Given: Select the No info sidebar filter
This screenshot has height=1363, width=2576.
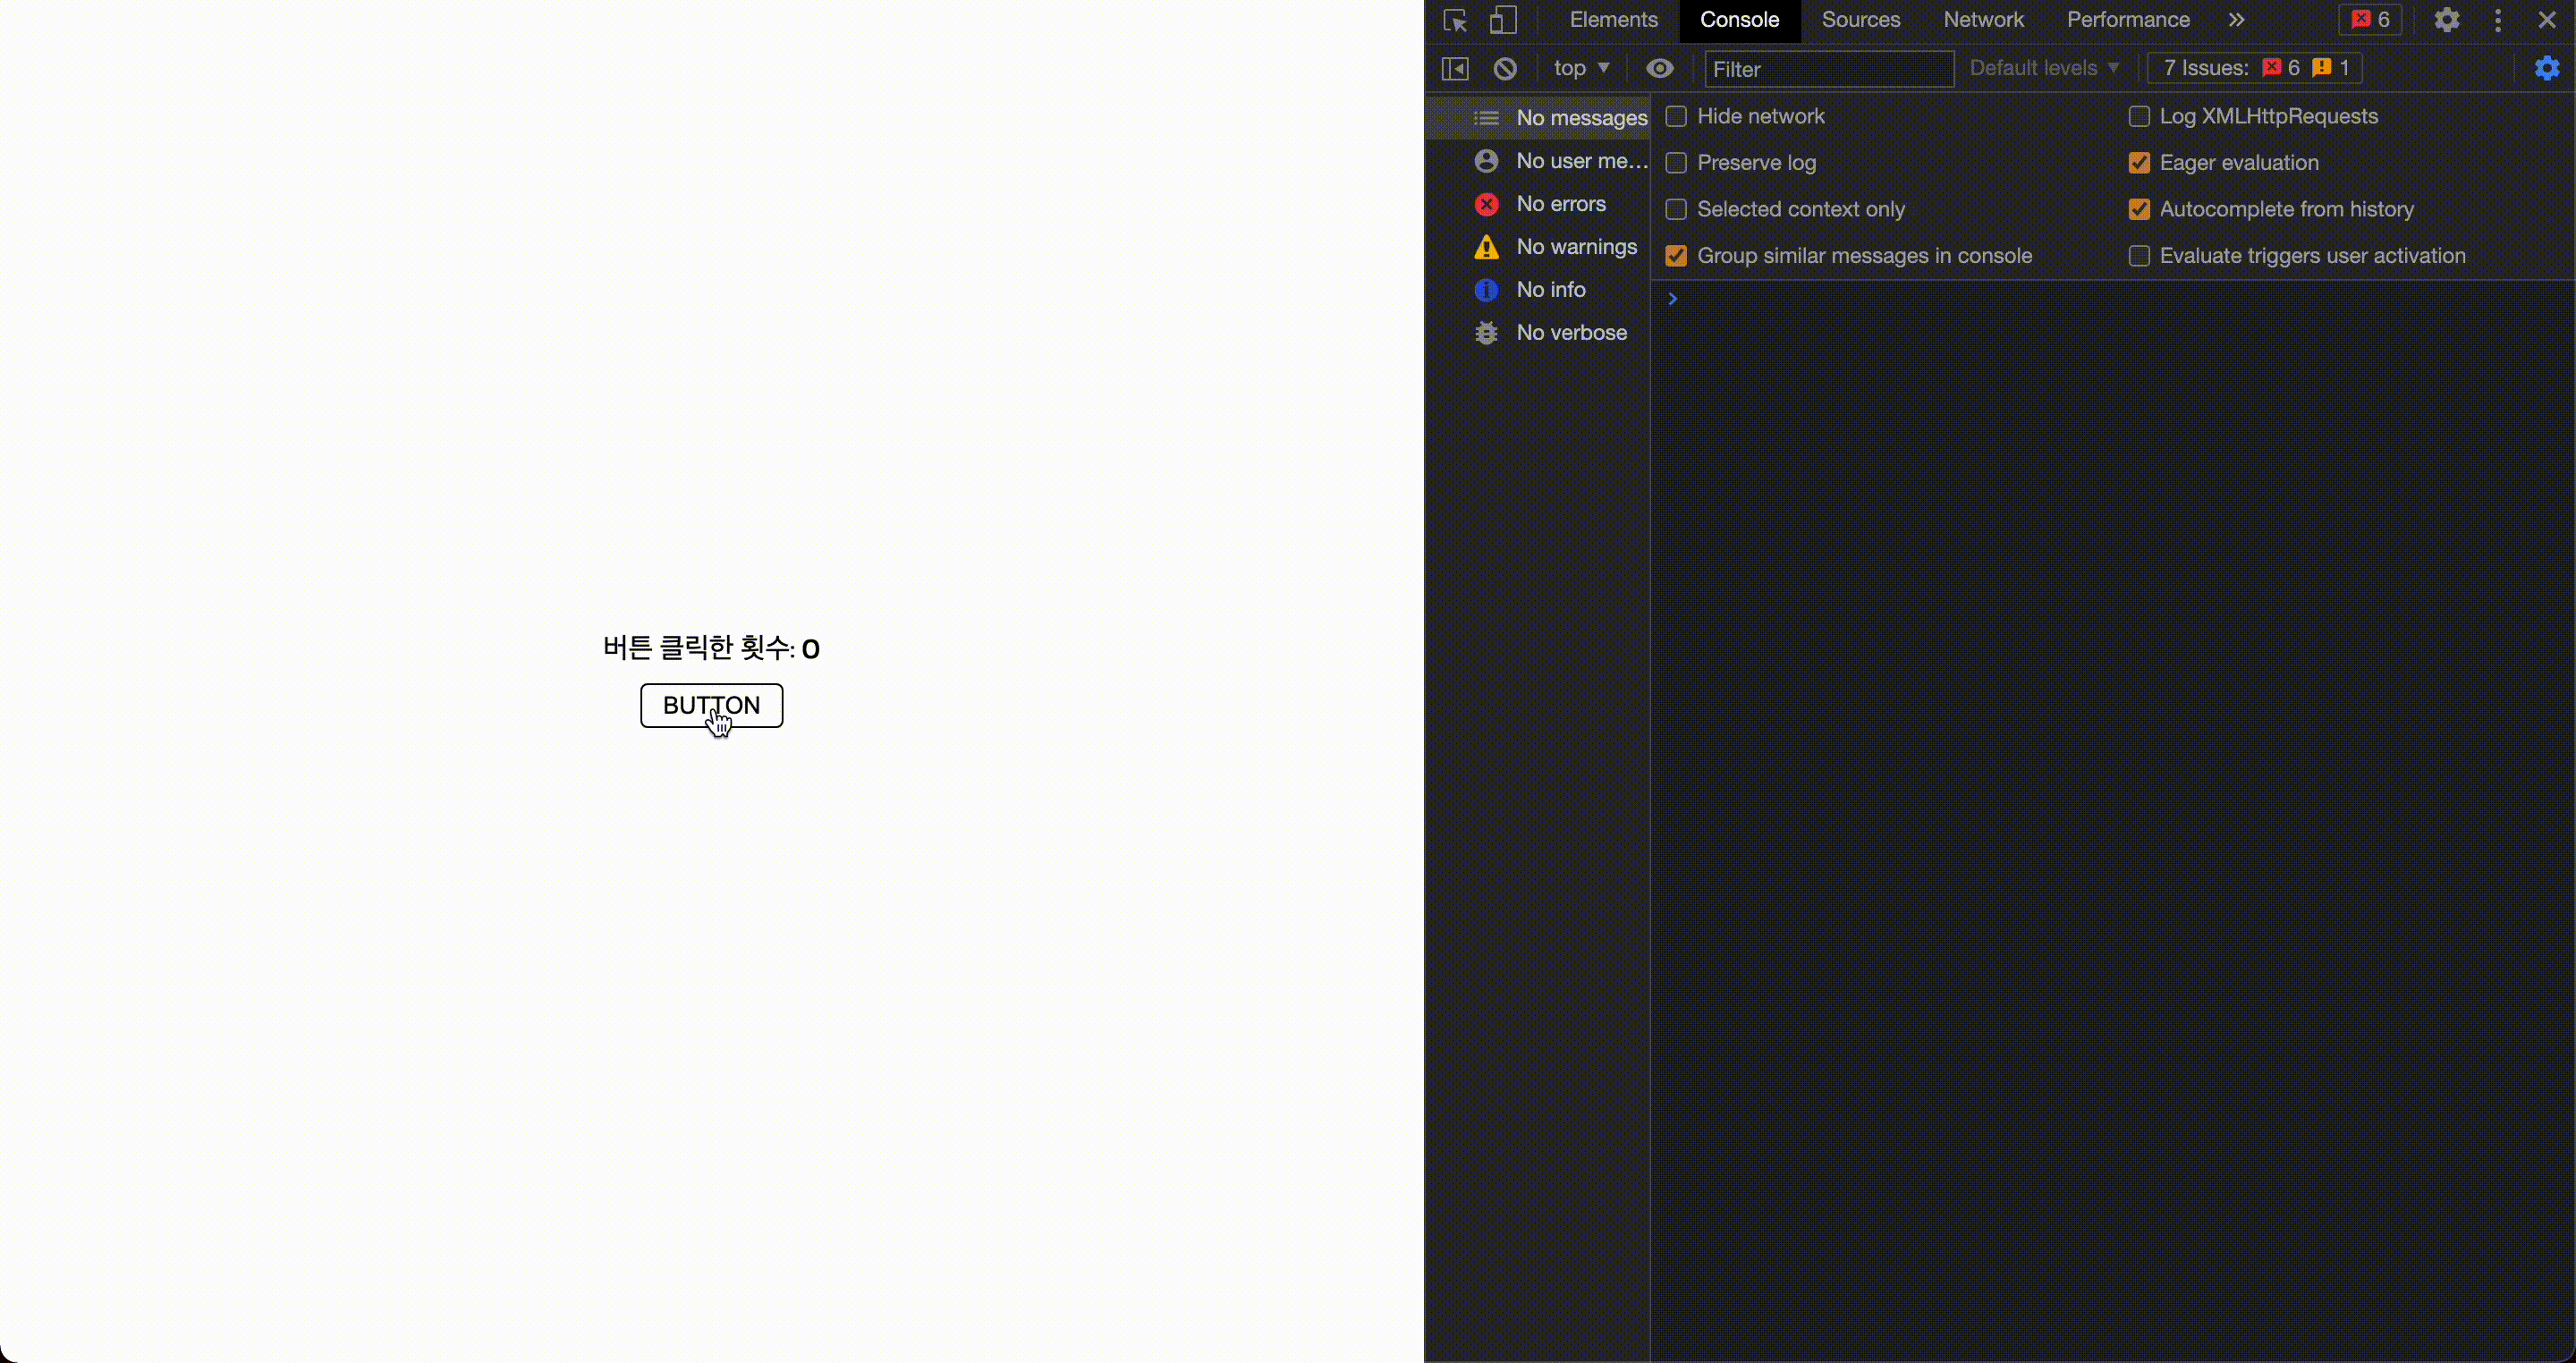Looking at the screenshot, I should click(1539, 290).
